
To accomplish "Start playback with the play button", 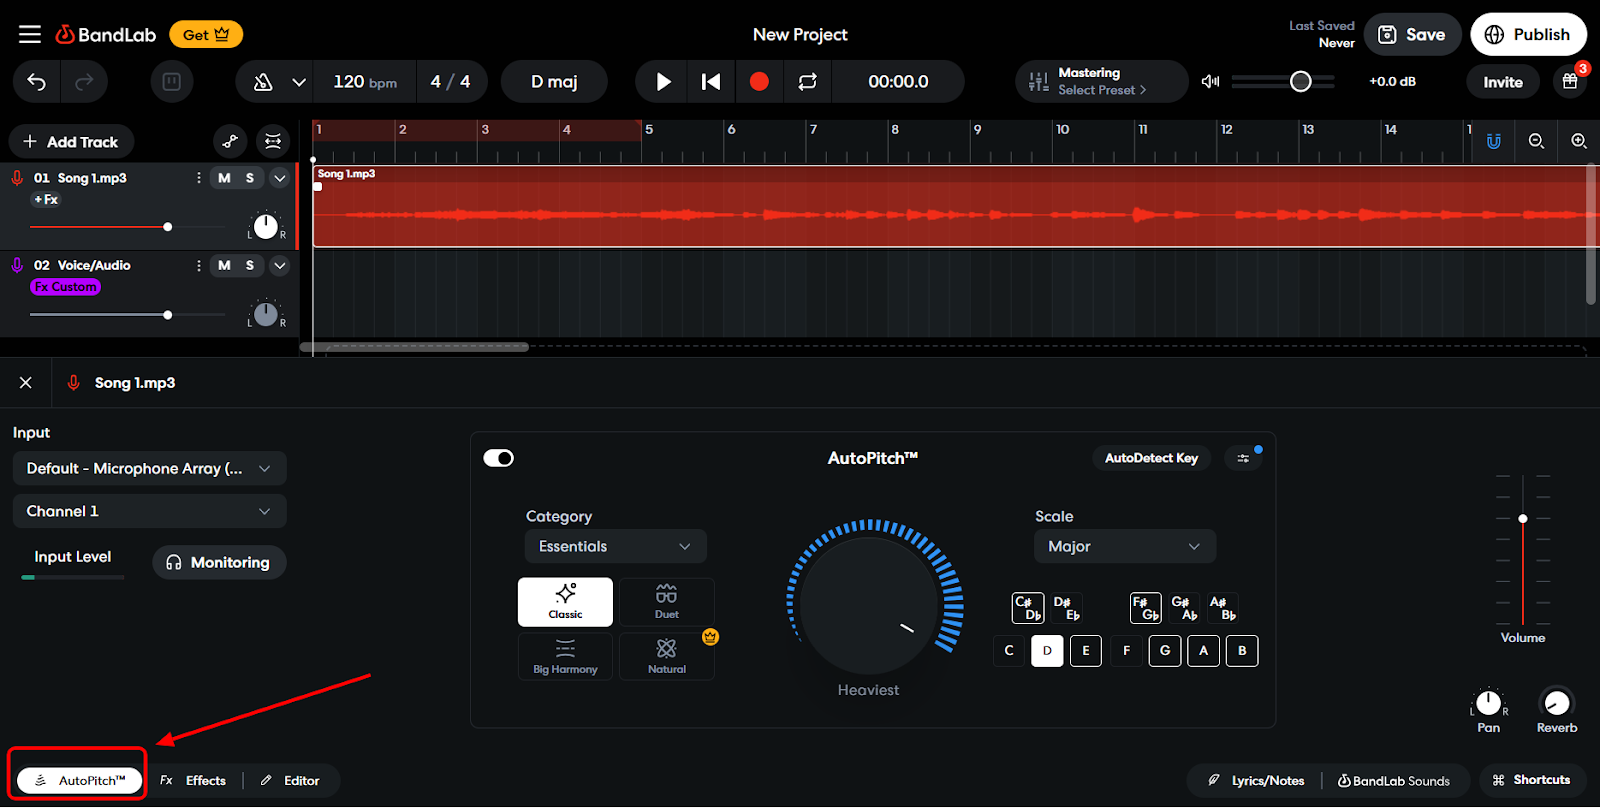I will coord(663,82).
